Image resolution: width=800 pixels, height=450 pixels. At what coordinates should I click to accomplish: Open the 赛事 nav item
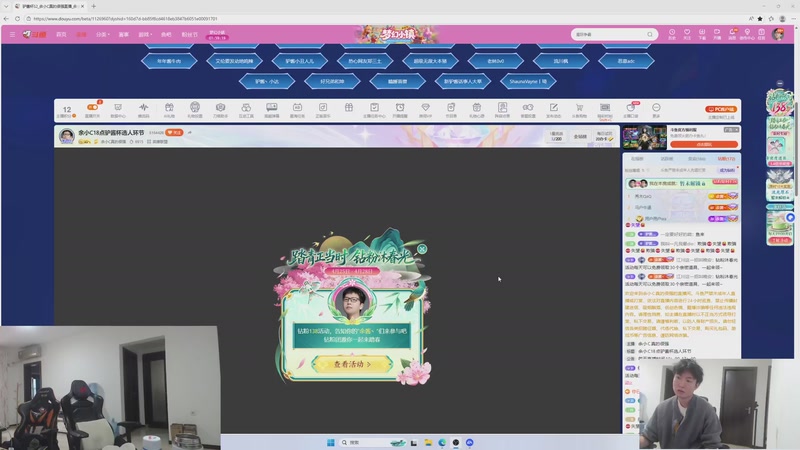pos(123,35)
